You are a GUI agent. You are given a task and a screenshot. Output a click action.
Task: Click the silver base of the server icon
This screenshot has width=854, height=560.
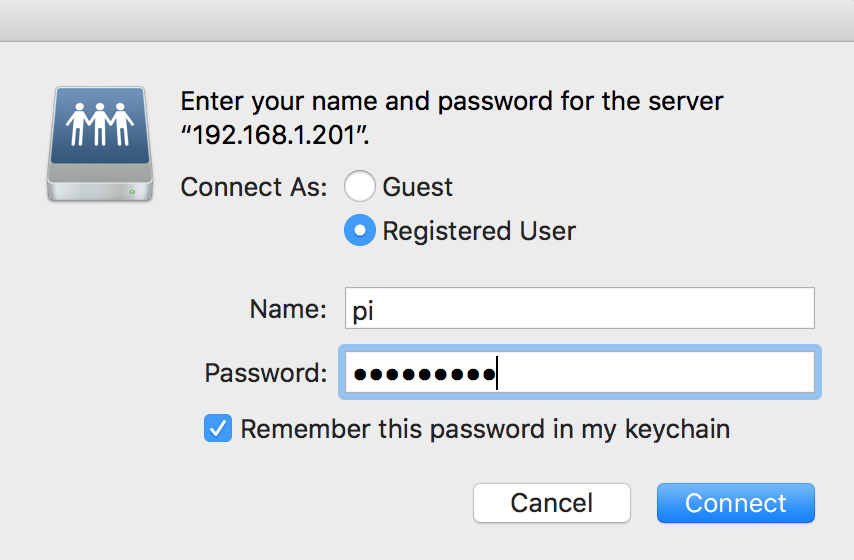(100, 187)
